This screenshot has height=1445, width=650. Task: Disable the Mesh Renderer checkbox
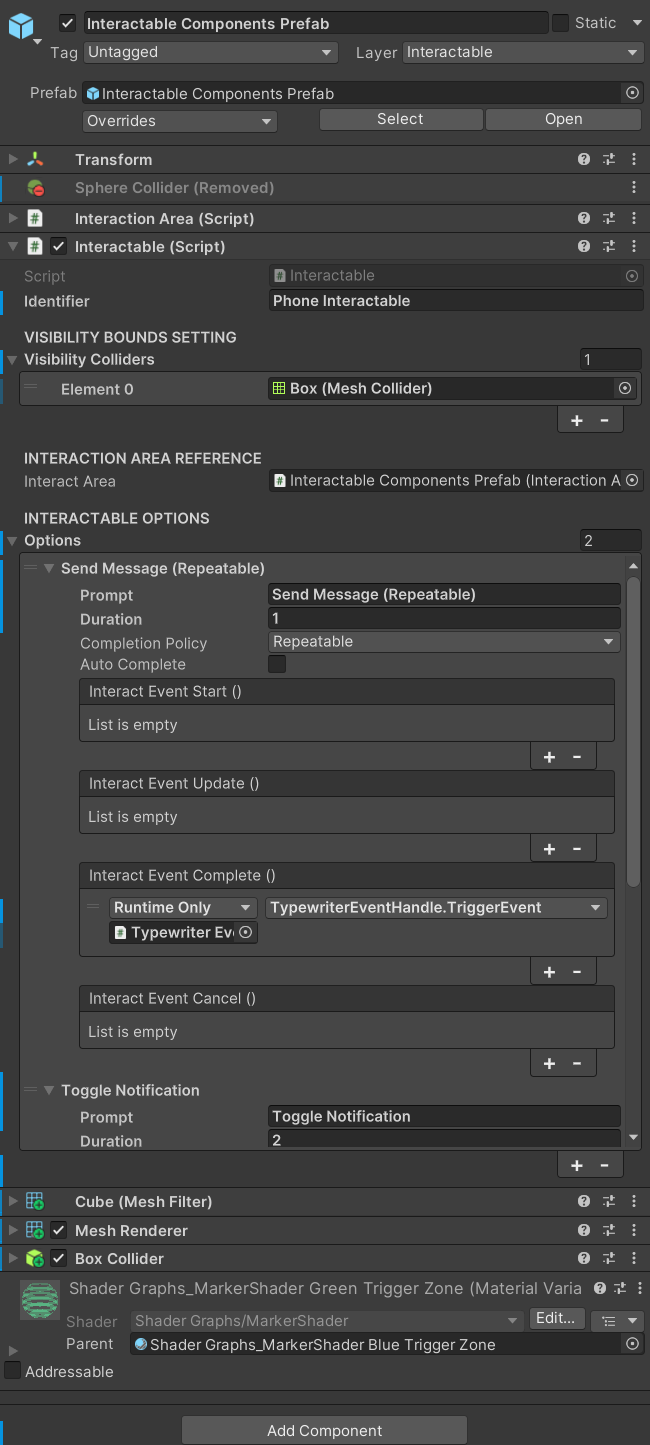[x=59, y=1231]
